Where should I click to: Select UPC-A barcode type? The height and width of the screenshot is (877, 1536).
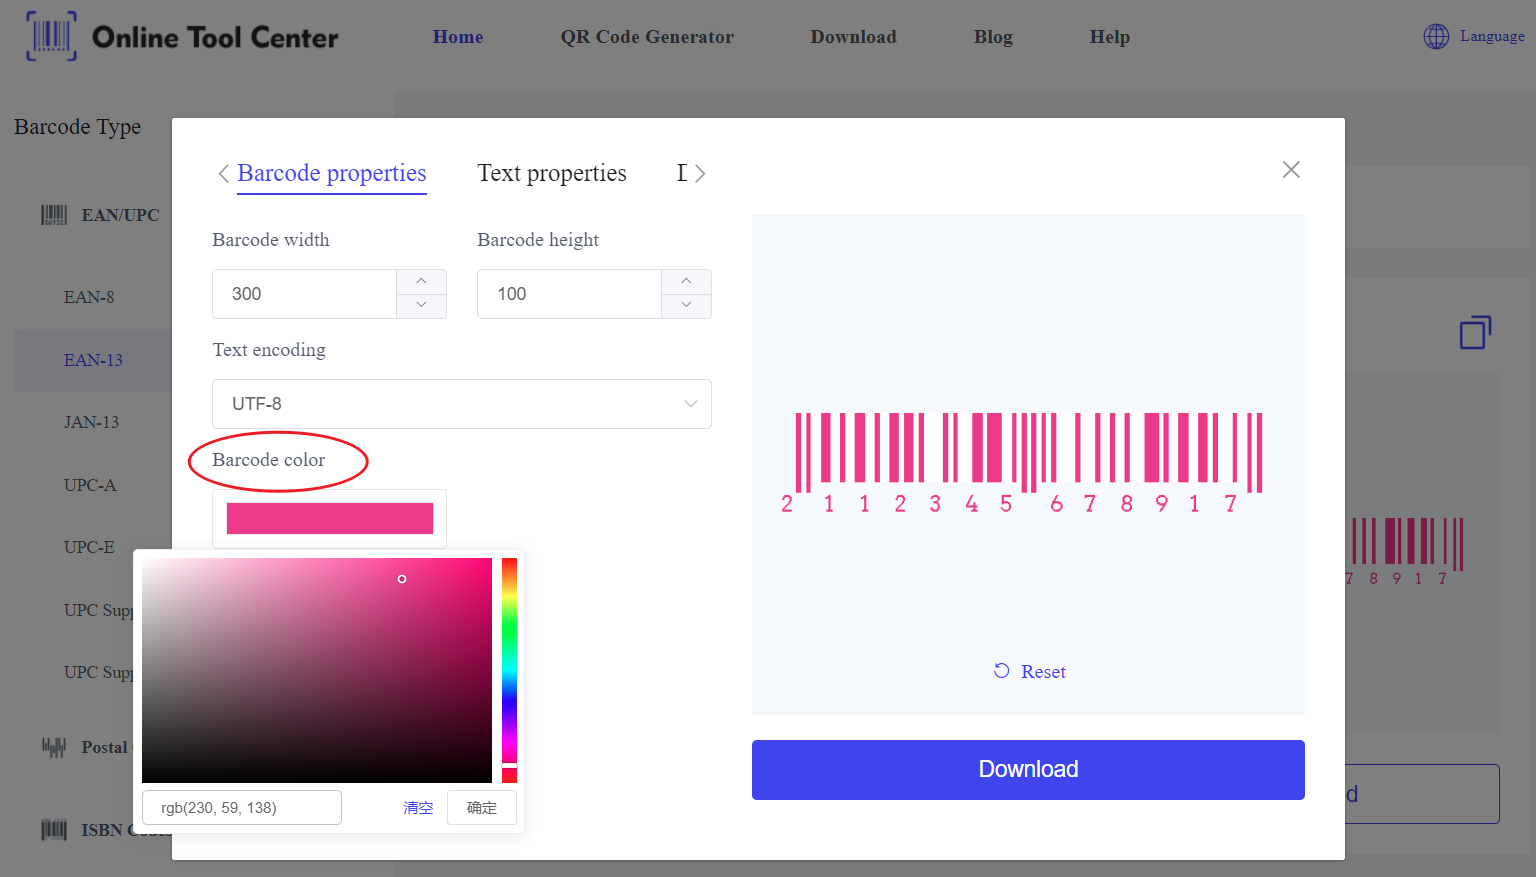pos(90,485)
